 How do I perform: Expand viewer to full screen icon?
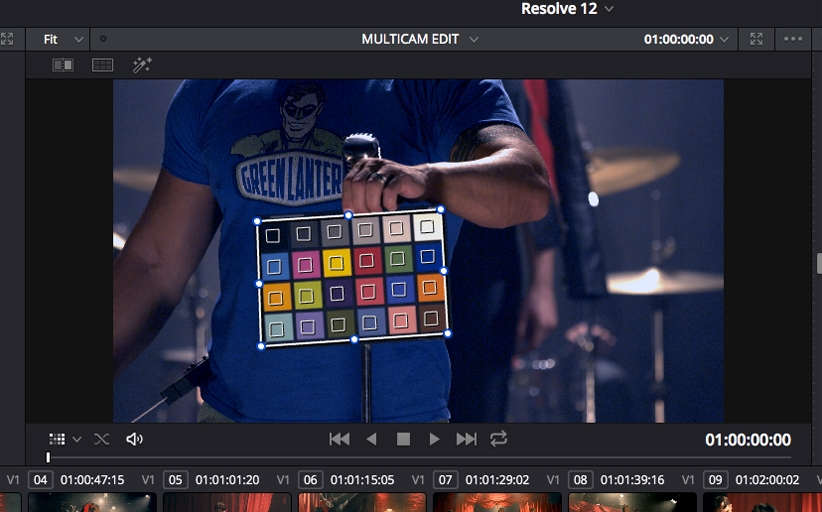click(x=756, y=39)
